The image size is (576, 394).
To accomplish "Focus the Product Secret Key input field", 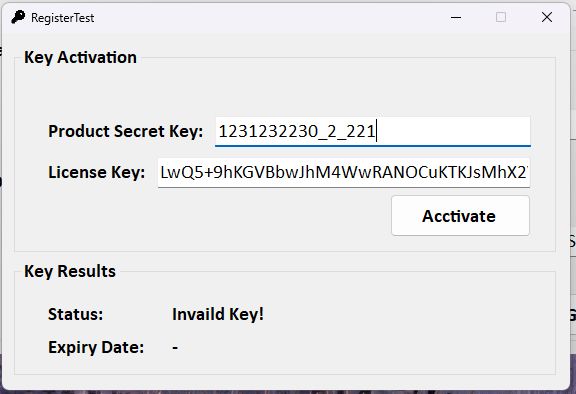I will pos(372,131).
